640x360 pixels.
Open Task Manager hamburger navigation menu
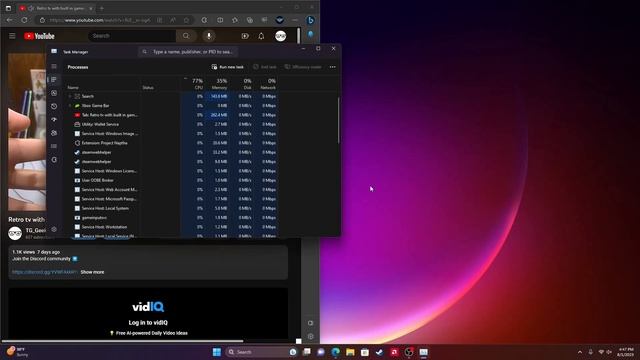tap(54, 67)
